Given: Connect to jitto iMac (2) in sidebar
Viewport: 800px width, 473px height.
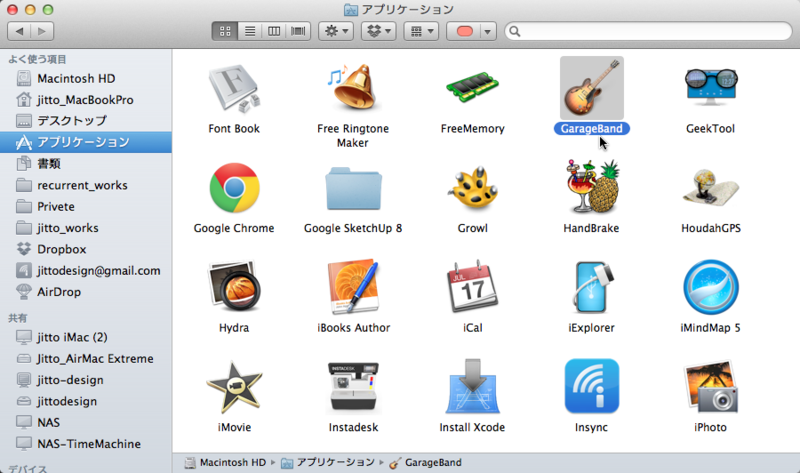Looking at the screenshot, I should (86, 337).
